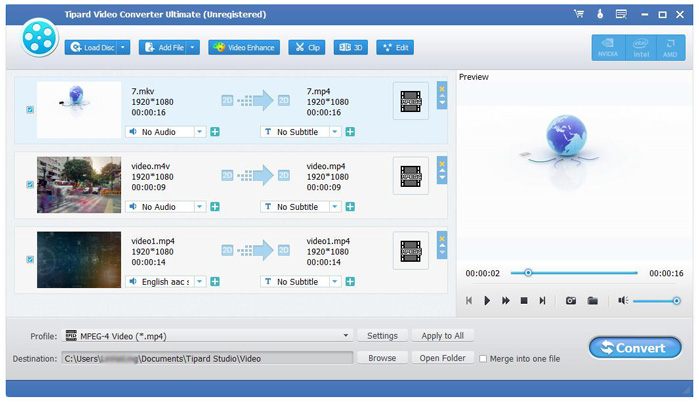Add subtitle to 7.mp4 with plus icon
The width and height of the screenshot is (699, 404).
tap(350, 132)
